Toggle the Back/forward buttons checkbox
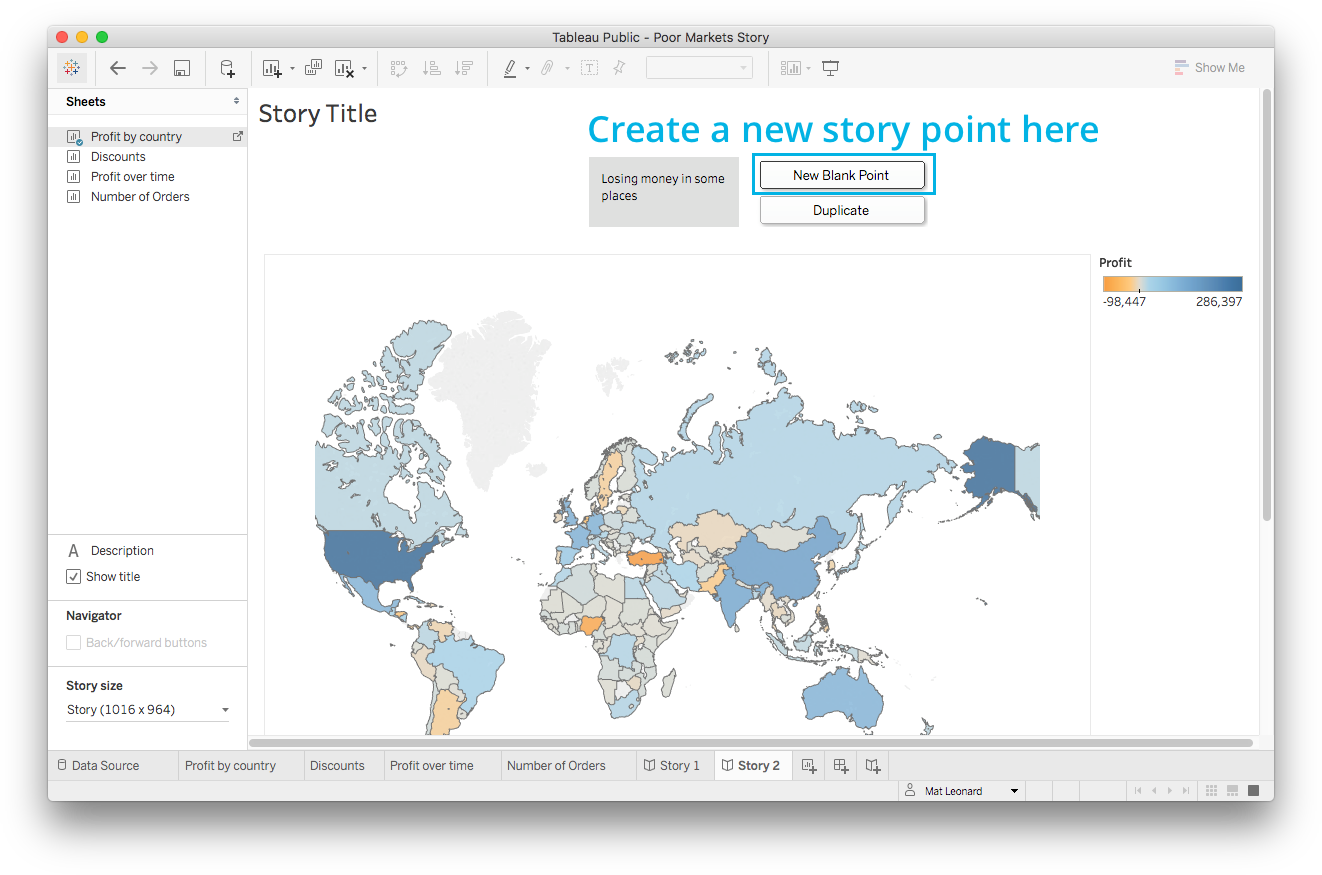 [x=74, y=643]
